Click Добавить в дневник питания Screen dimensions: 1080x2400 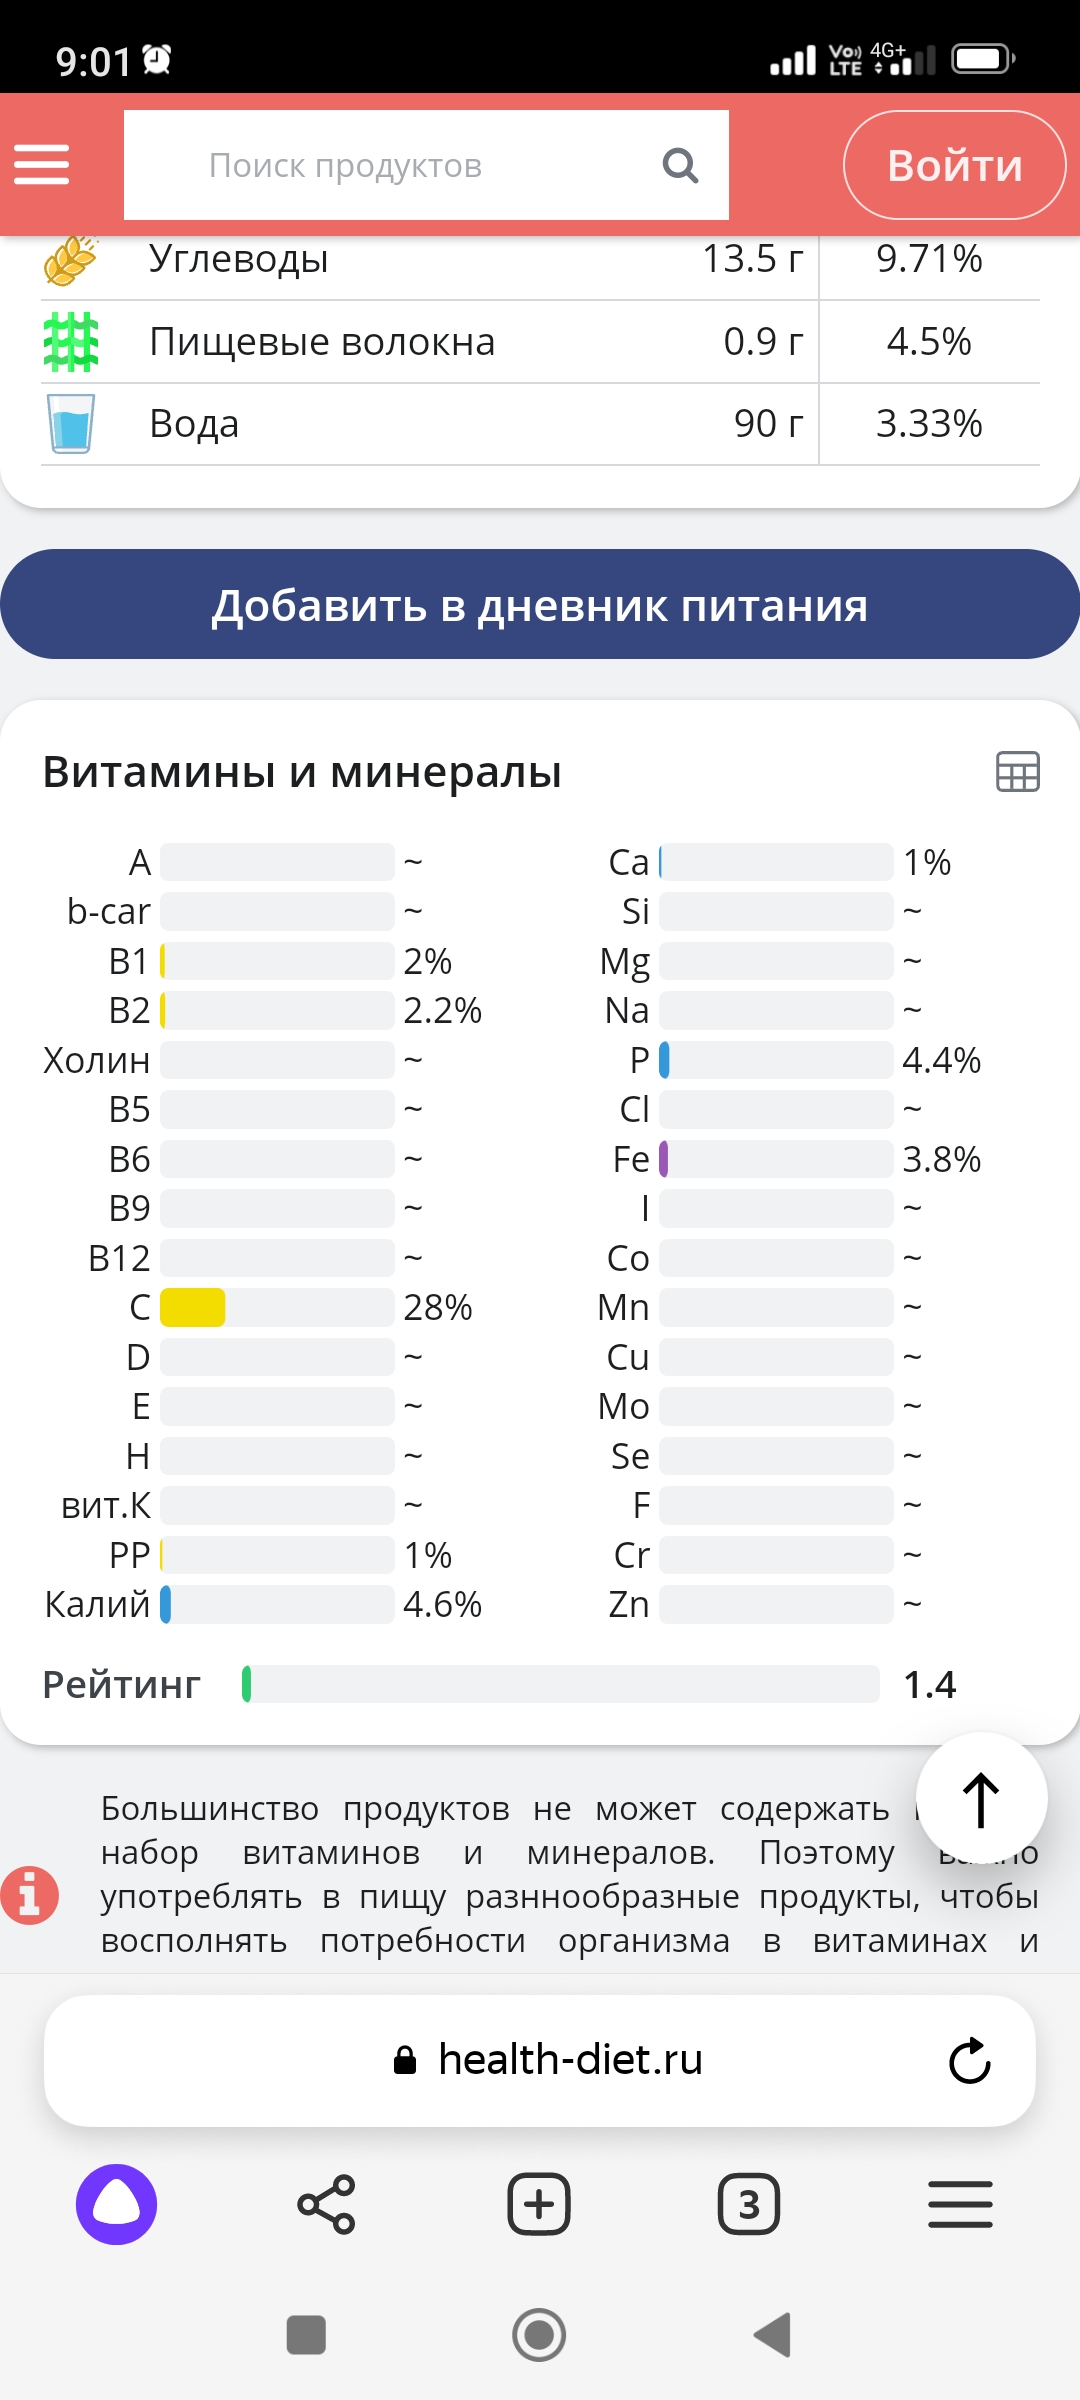tap(540, 604)
